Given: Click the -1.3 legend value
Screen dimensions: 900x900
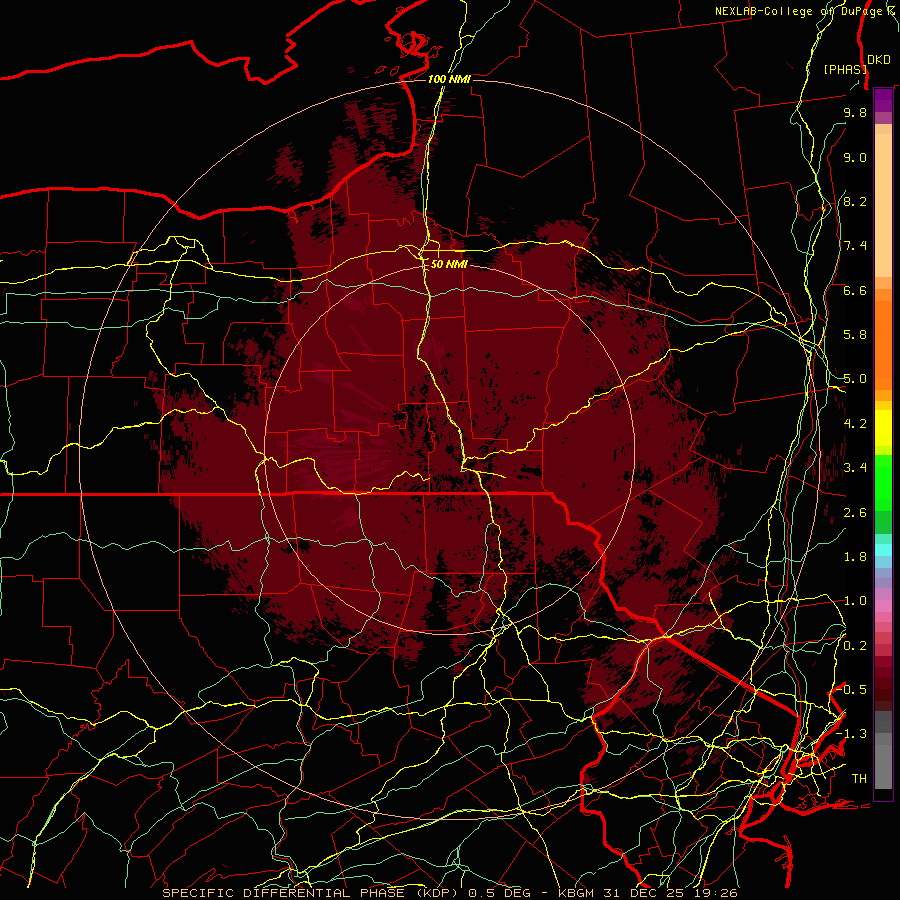Looking at the screenshot, I should point(852,734).
